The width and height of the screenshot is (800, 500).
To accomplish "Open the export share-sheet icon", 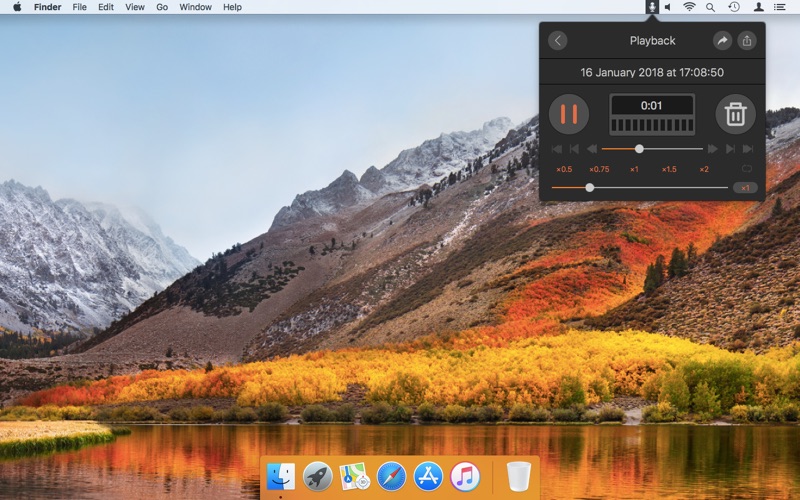I will point(747,41).
